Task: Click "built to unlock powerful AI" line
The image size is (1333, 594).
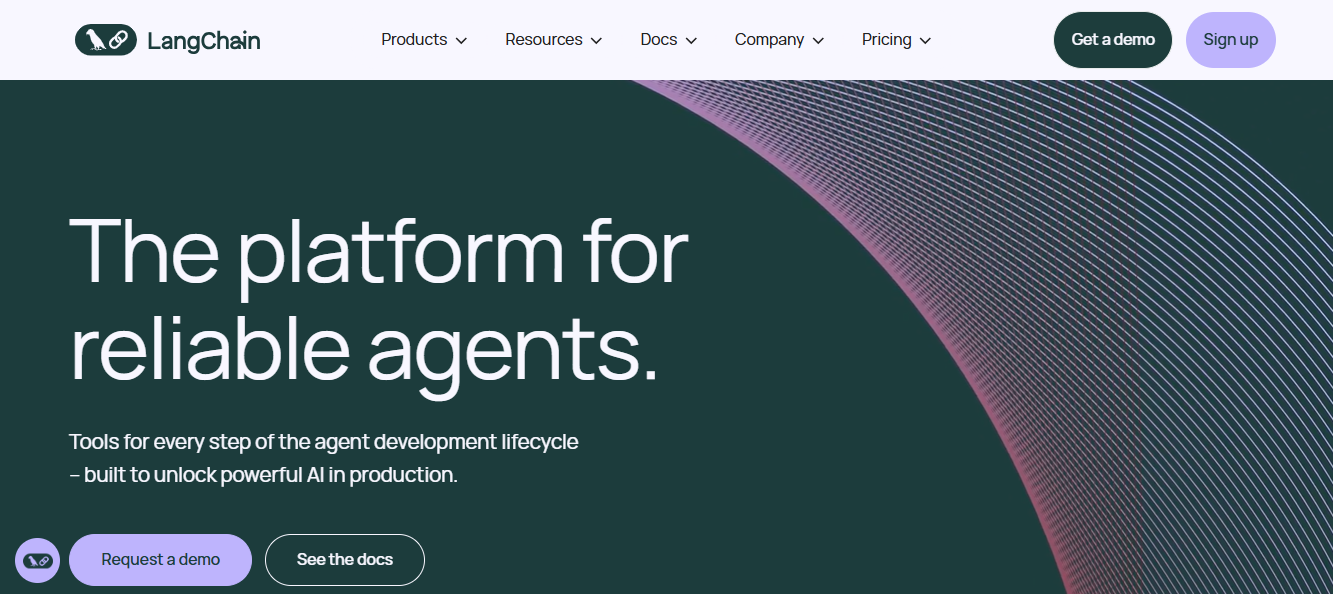Action: click(x=264, y=475)
